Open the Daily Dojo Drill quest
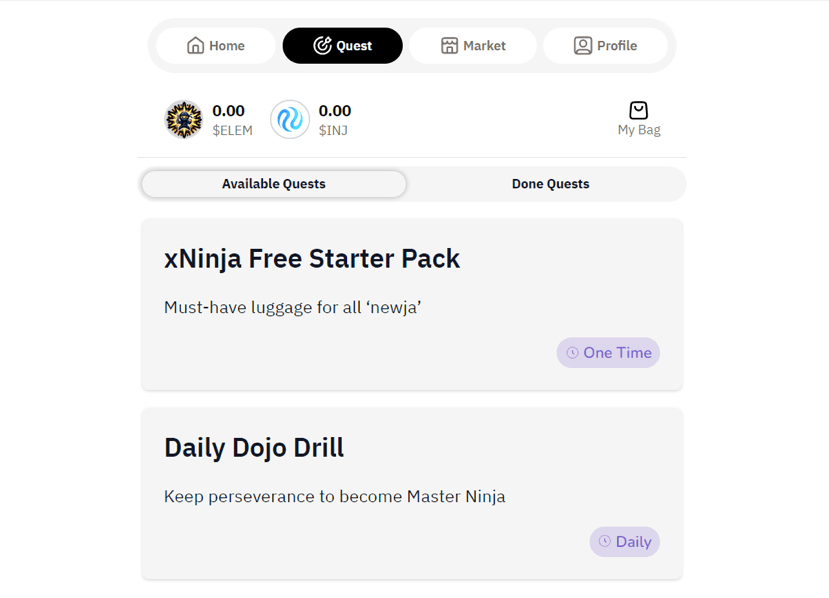Viewport: 829px width, 598px height. [x=254, y=448]
